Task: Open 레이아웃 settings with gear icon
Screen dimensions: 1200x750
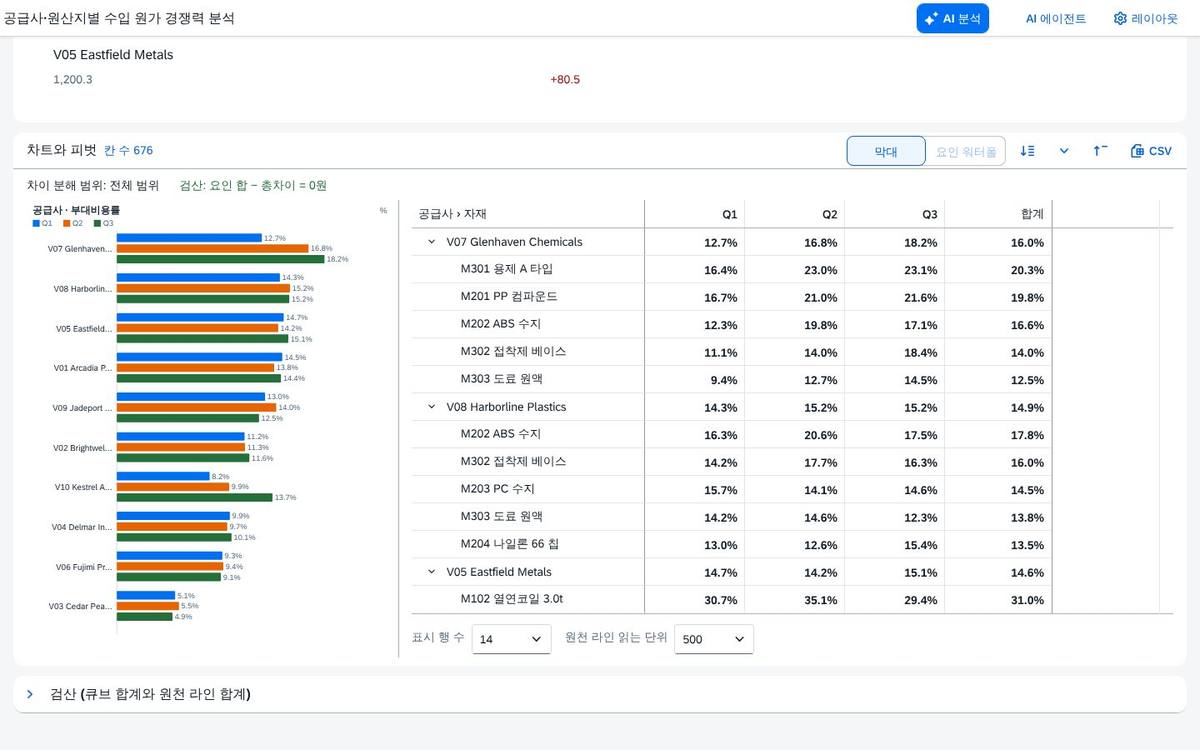Action: pos(1146,18)
